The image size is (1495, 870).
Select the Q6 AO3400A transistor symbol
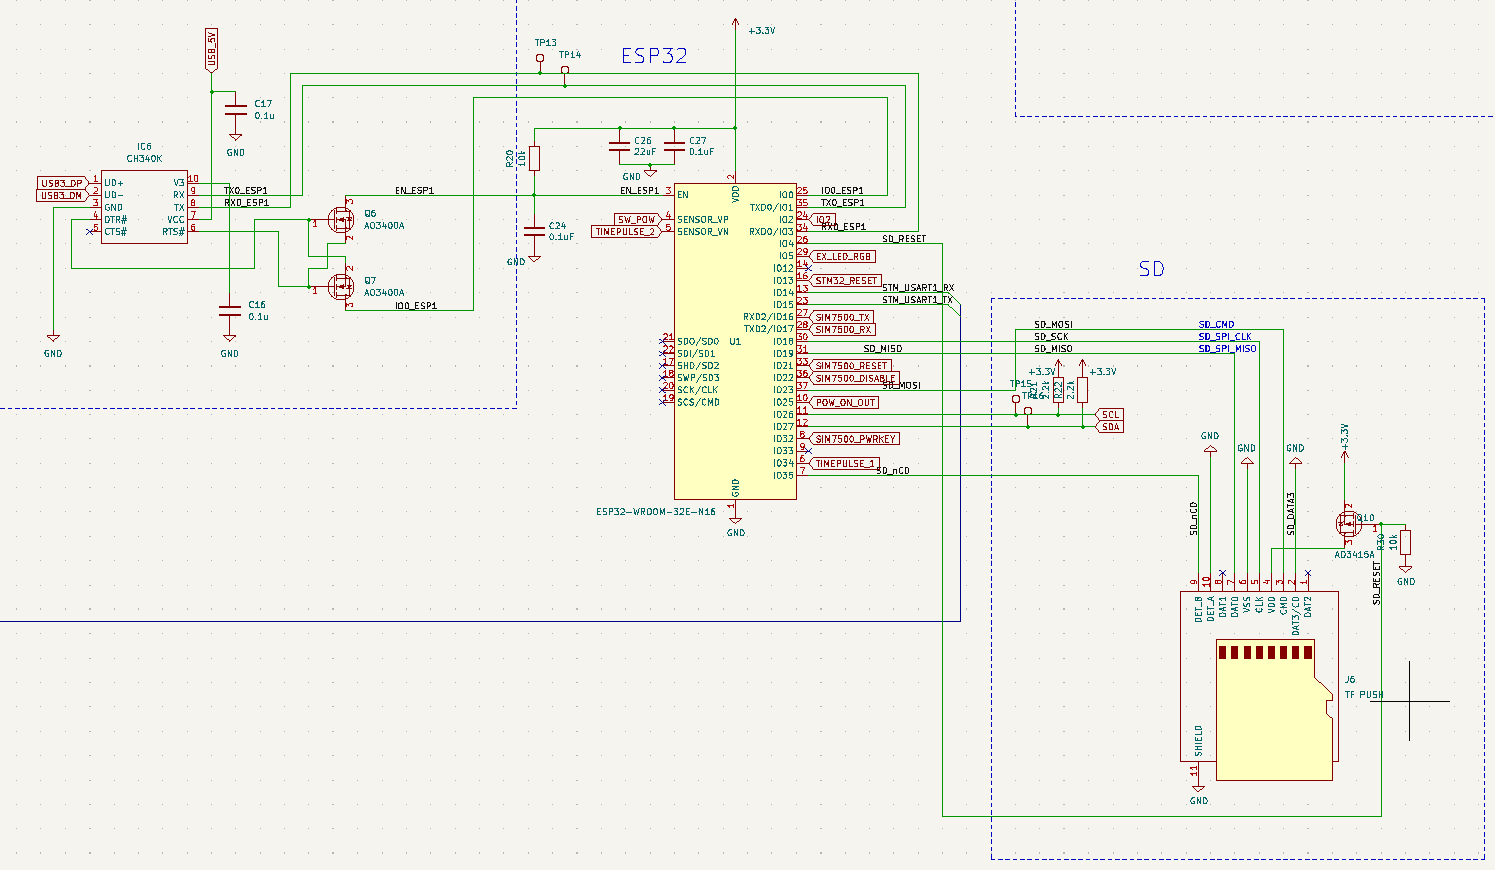coord(341,220)
